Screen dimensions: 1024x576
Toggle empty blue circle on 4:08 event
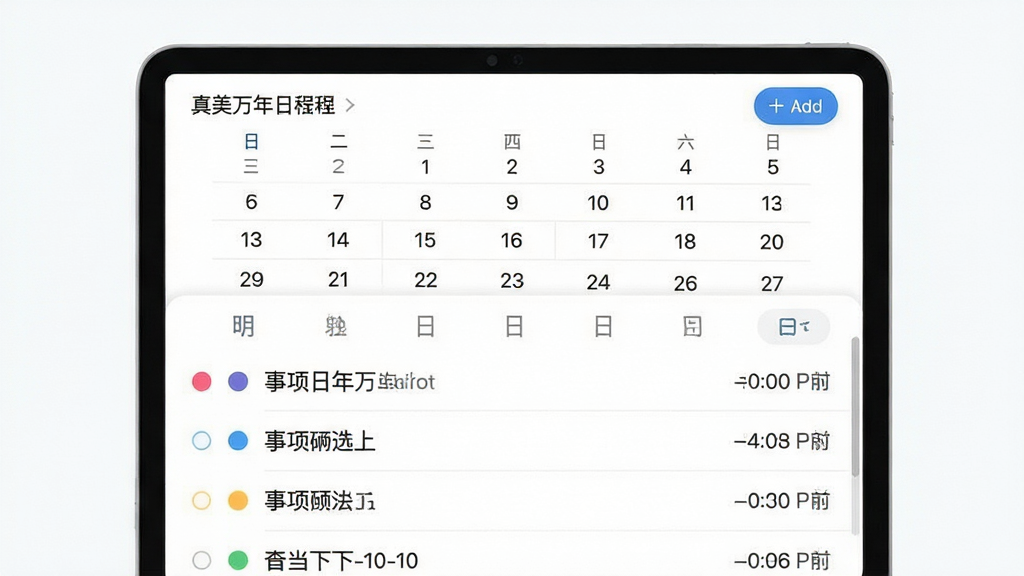click(x=202, y=441)
